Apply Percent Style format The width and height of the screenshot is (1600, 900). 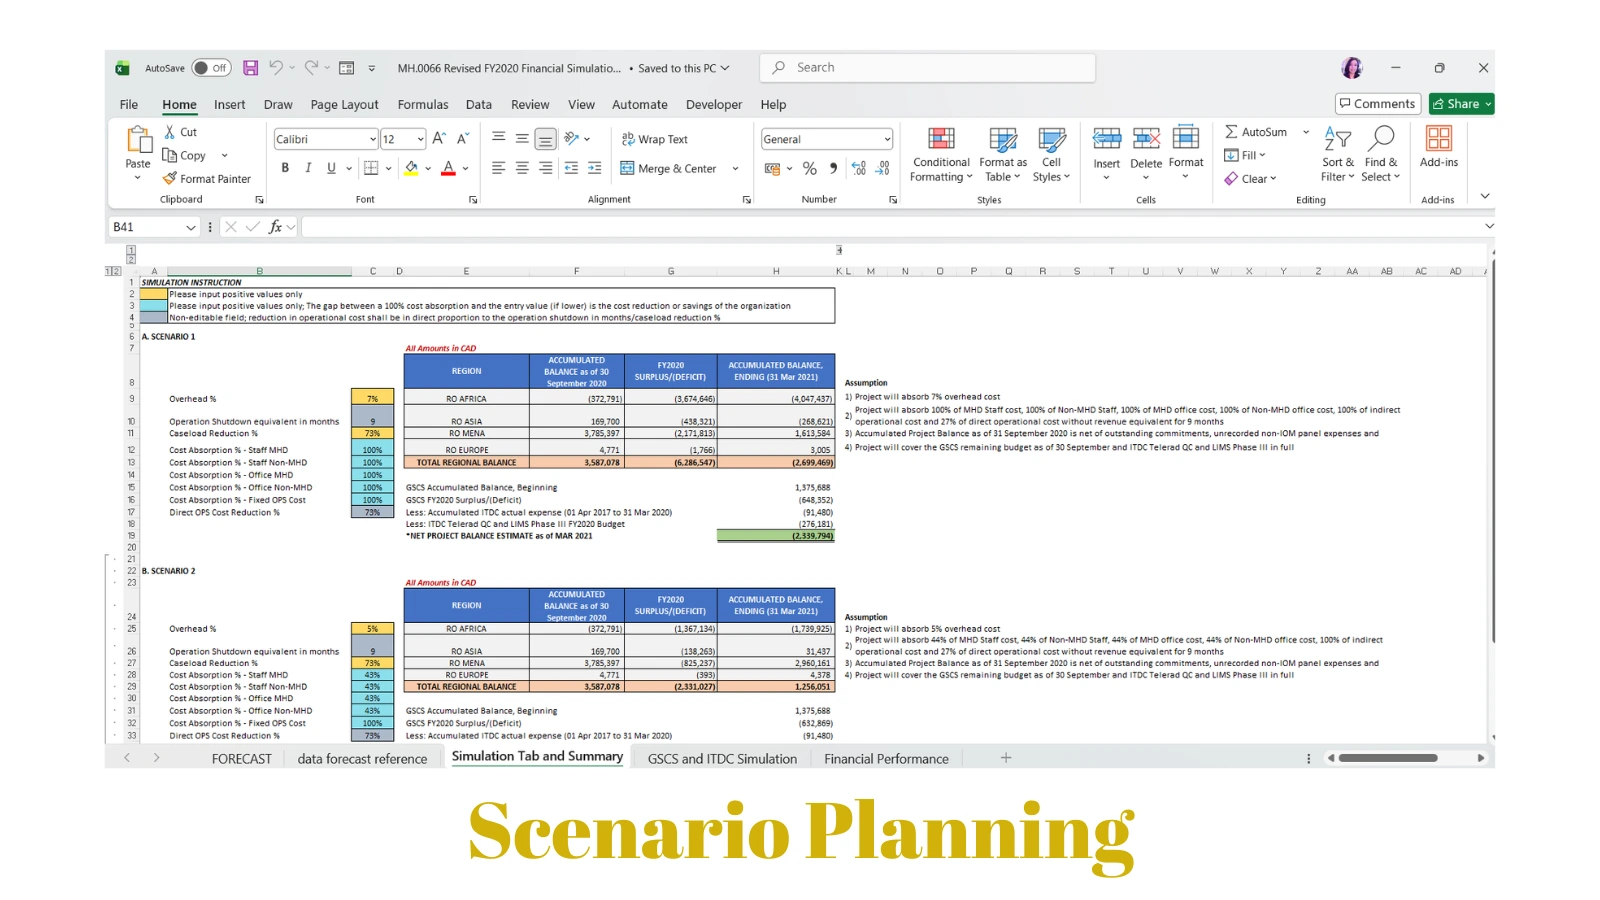810,168
